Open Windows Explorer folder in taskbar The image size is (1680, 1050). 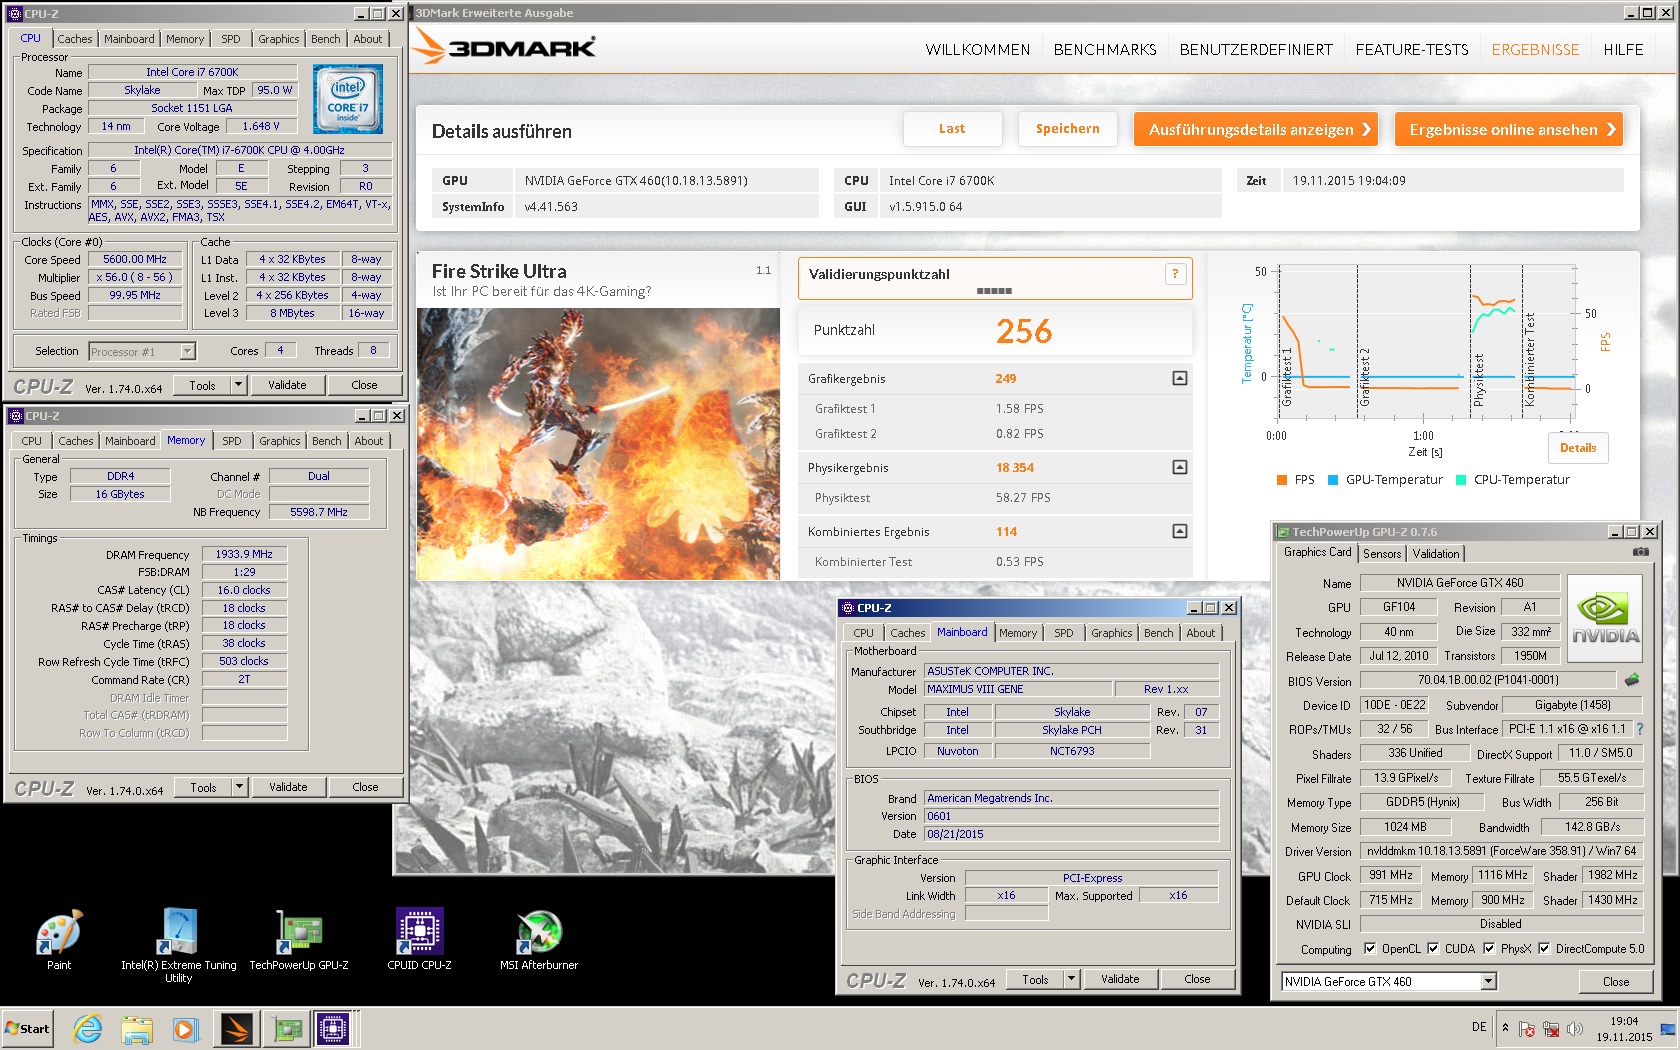click(x=137, y=1028)
